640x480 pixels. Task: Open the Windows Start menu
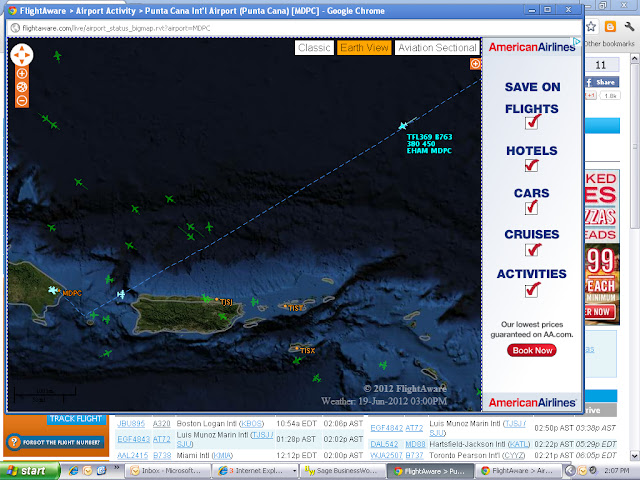click(29, 471)
